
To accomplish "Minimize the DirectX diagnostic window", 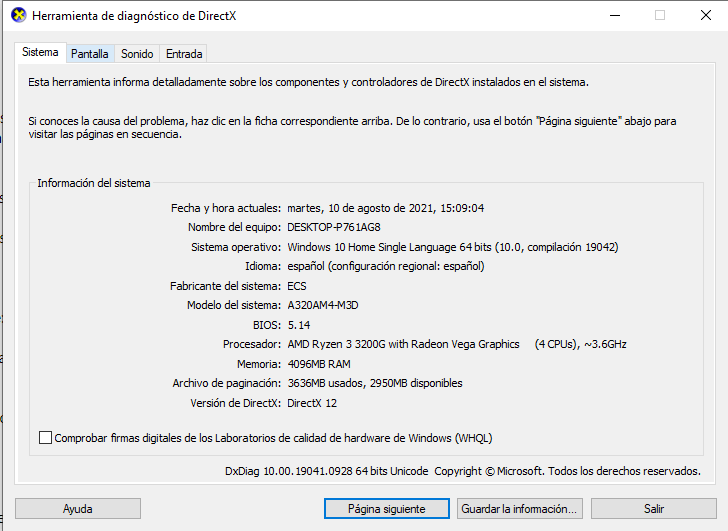I will pos(615,15).
